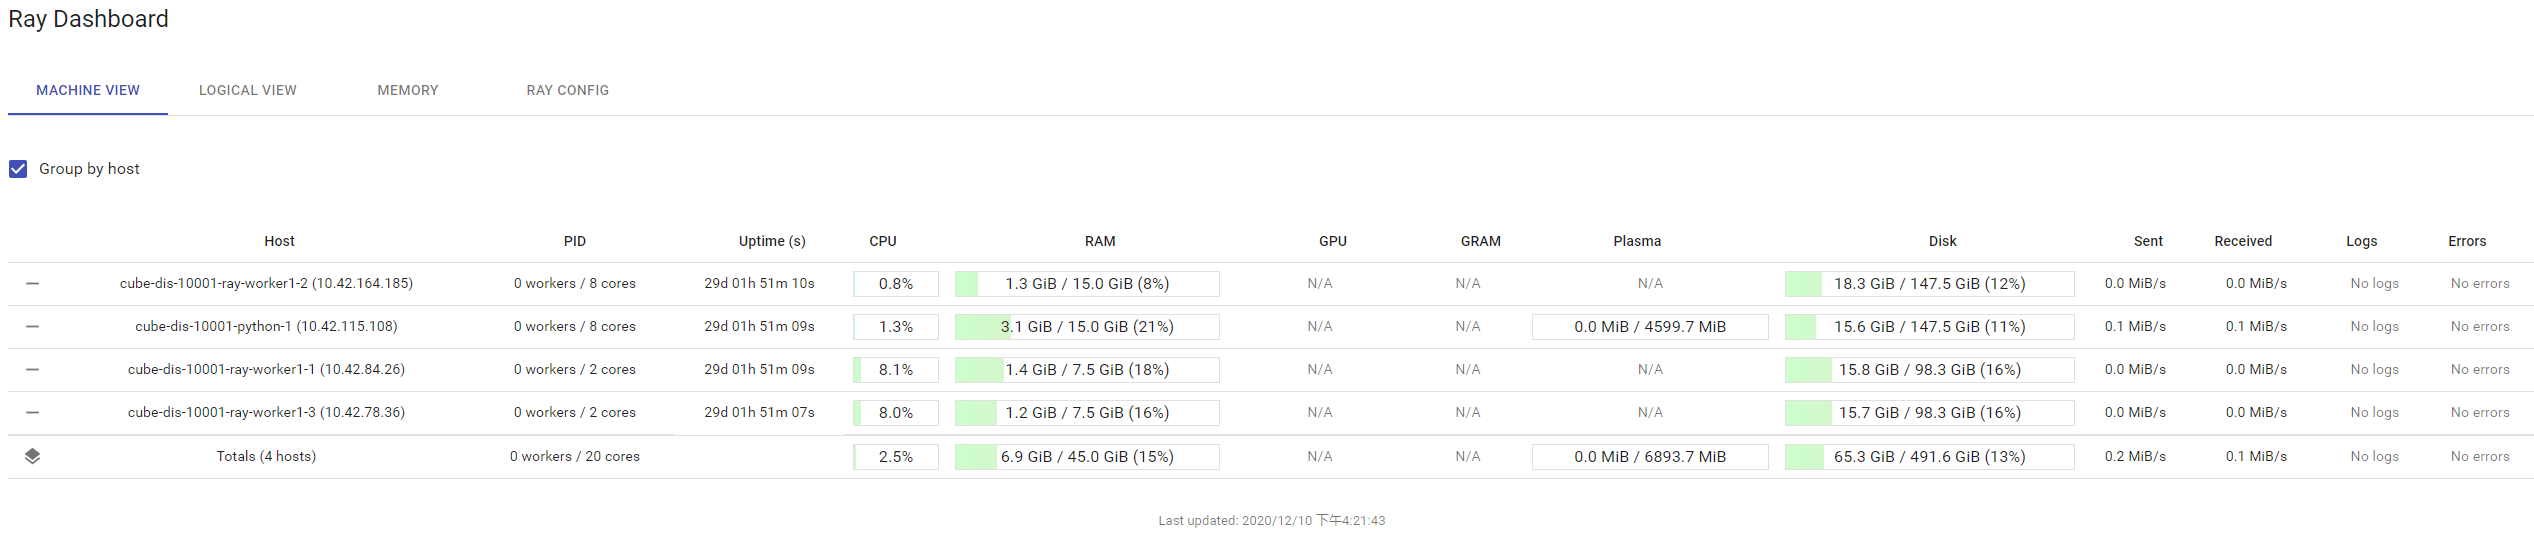Click the Logs column header
The width and height of the screenshot is (2534, 536).
[2362, 241]
